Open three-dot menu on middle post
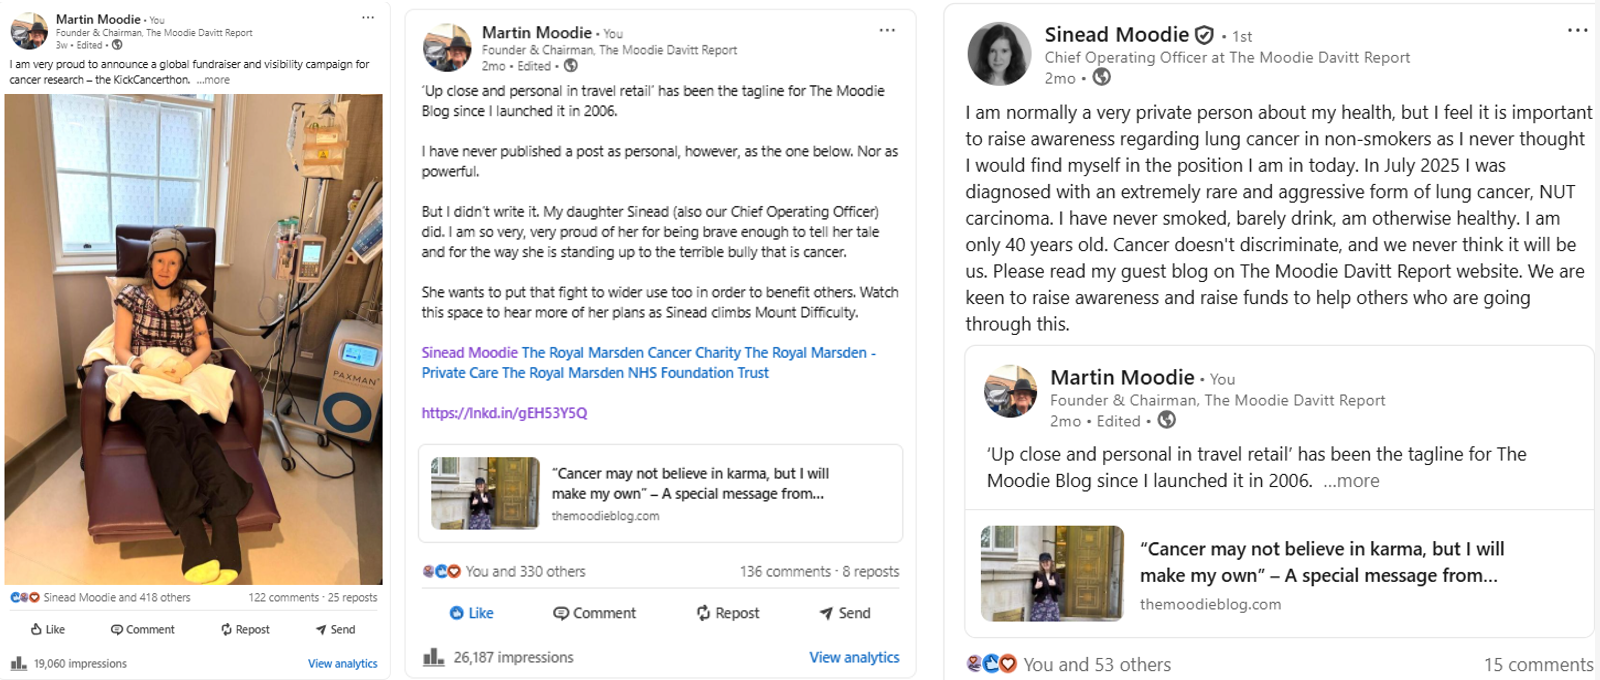Screen dimensions: 1600x680 click(x=887, y=31)
